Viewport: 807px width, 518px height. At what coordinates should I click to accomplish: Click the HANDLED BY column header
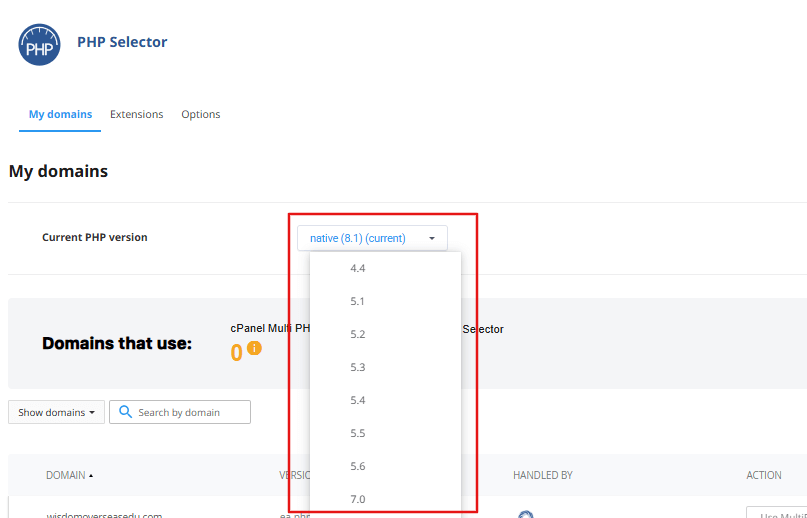point(542,475)
